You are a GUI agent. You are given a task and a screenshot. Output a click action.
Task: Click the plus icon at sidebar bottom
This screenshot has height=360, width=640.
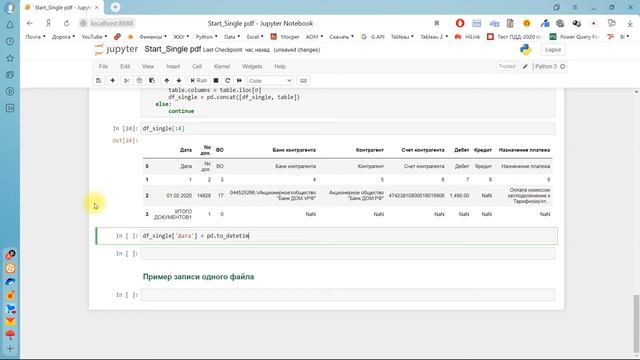10,349
